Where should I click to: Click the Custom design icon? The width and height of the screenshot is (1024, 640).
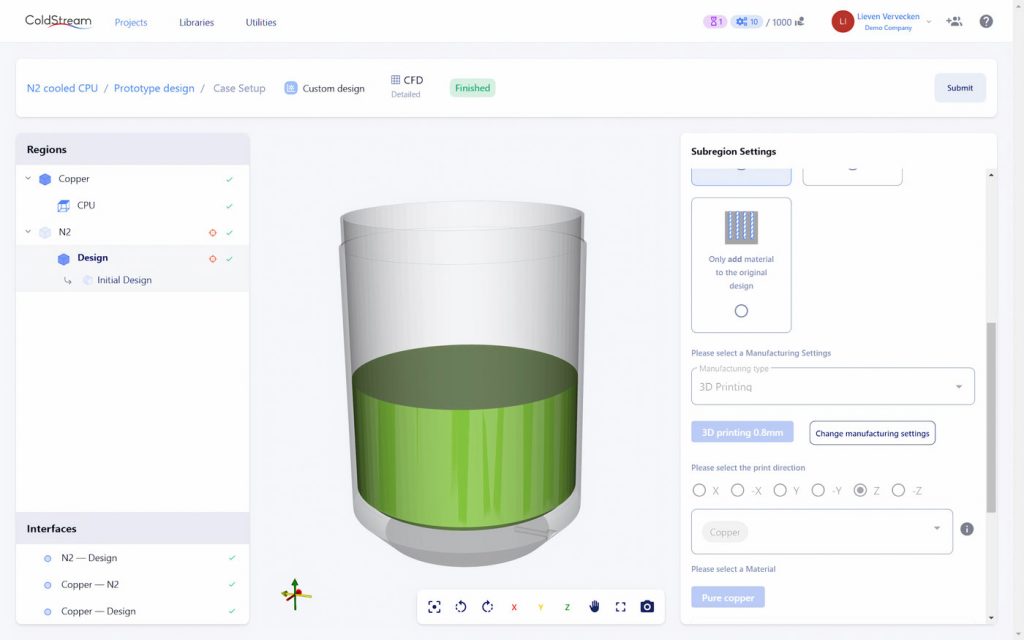click(x=291, y=88)
